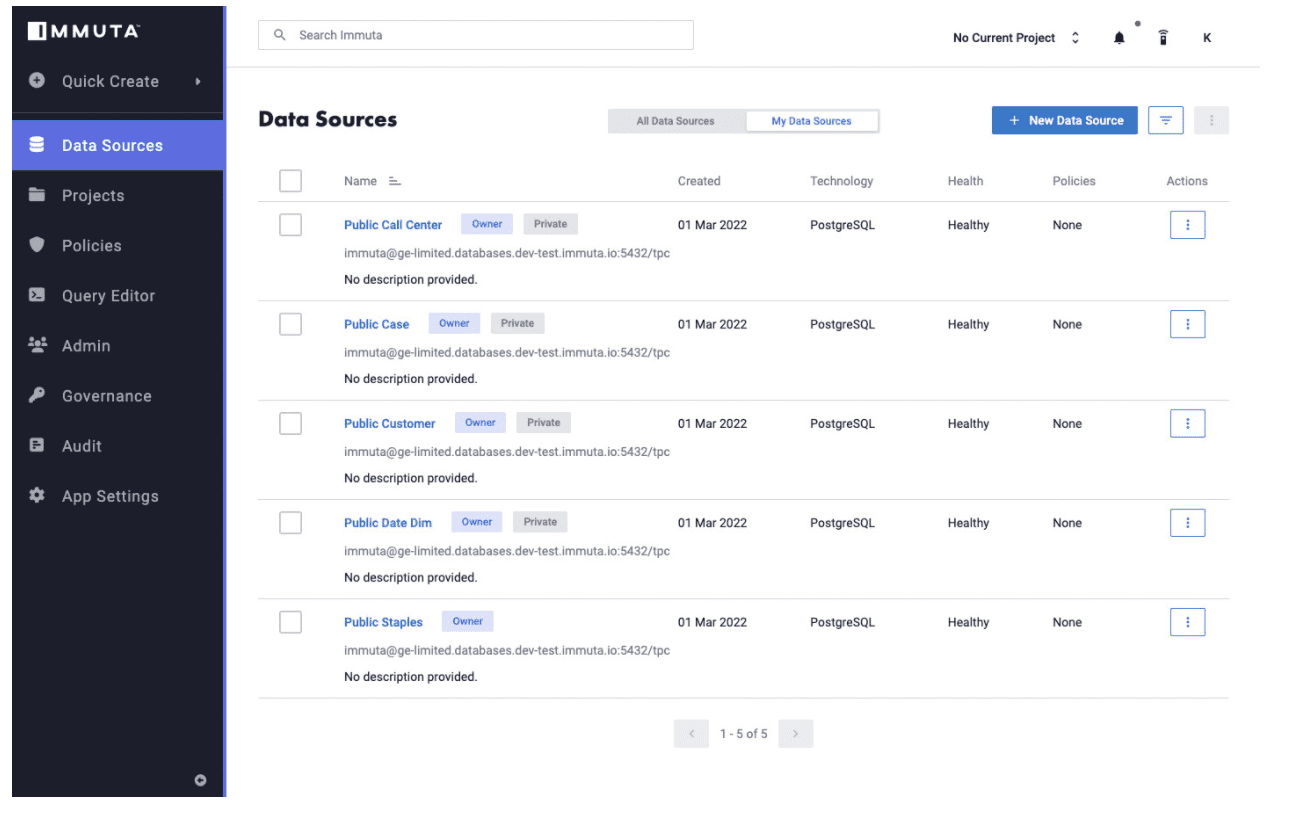Click the Search Immuta field

coord(475,35)
